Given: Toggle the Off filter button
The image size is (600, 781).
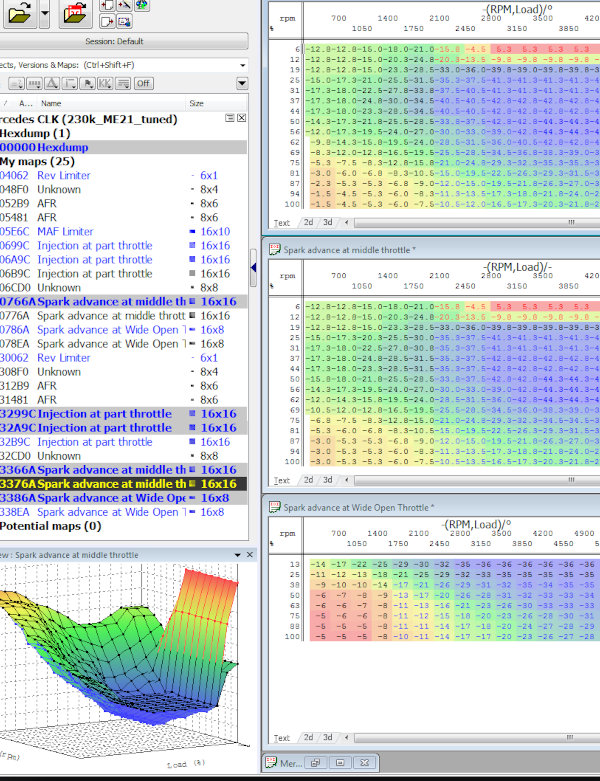Looking at the screenshot, I should (x=143, y=83).
